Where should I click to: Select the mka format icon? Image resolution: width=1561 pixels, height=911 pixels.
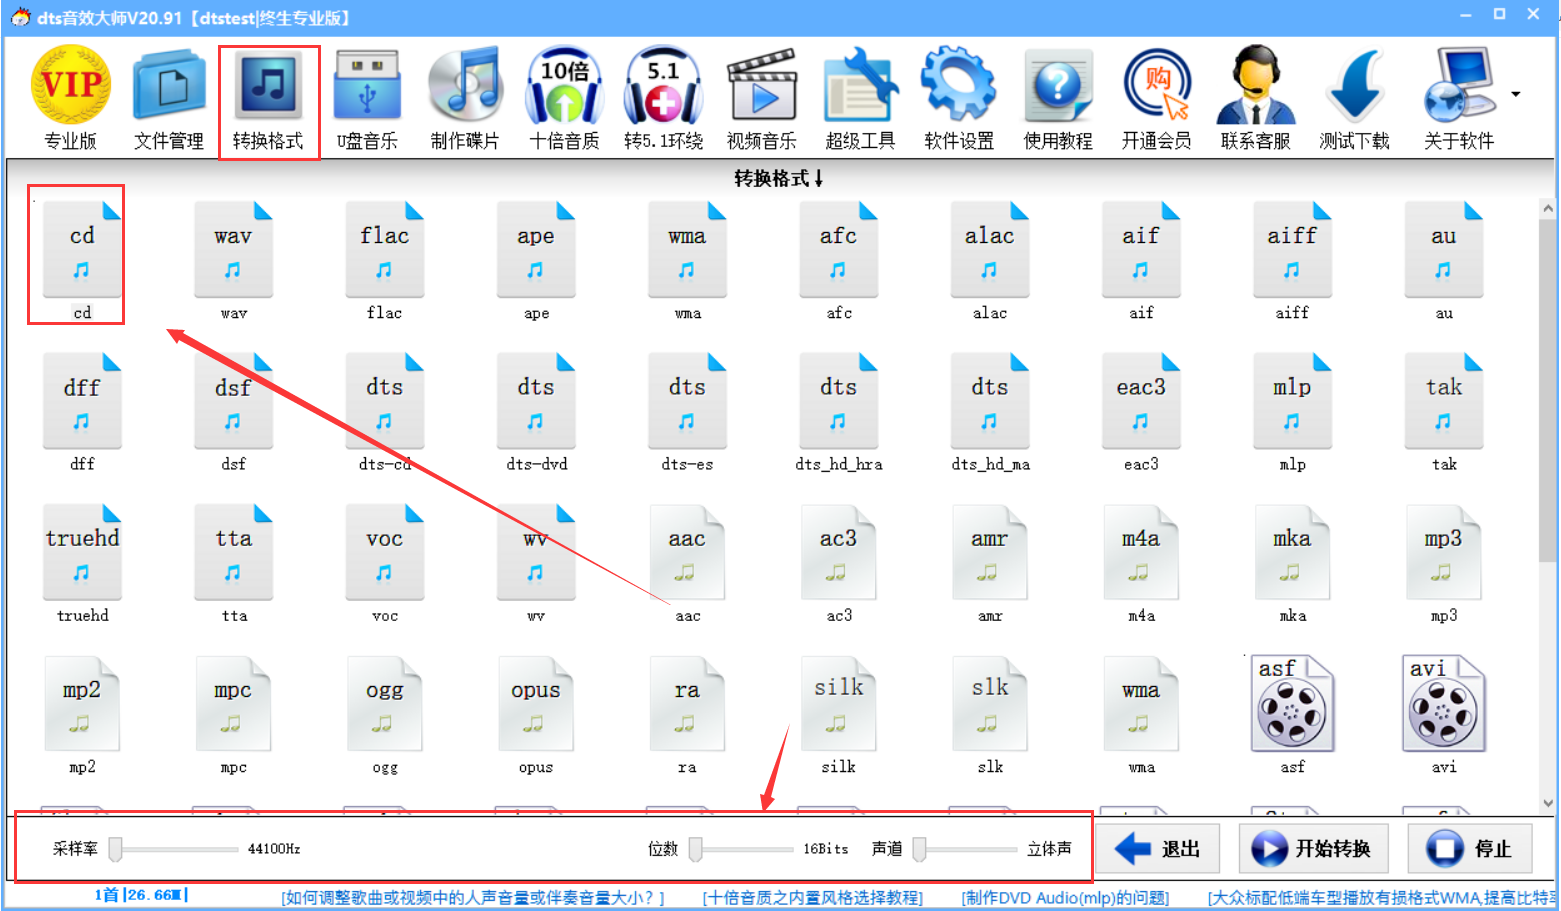(x=1292, y=562)
